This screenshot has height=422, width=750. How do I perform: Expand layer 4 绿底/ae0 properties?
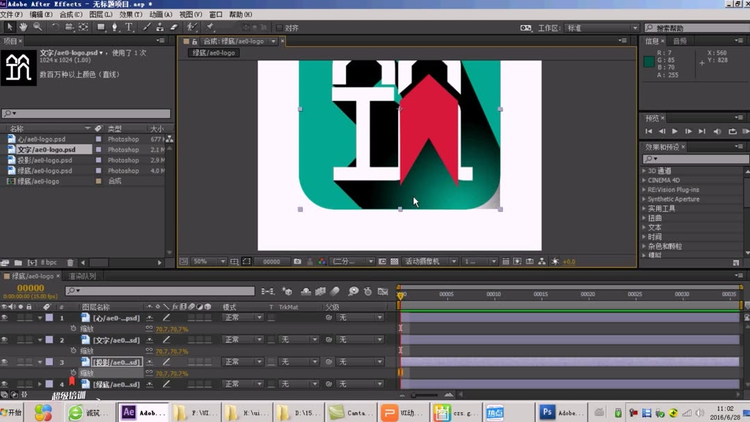(40, 384)
